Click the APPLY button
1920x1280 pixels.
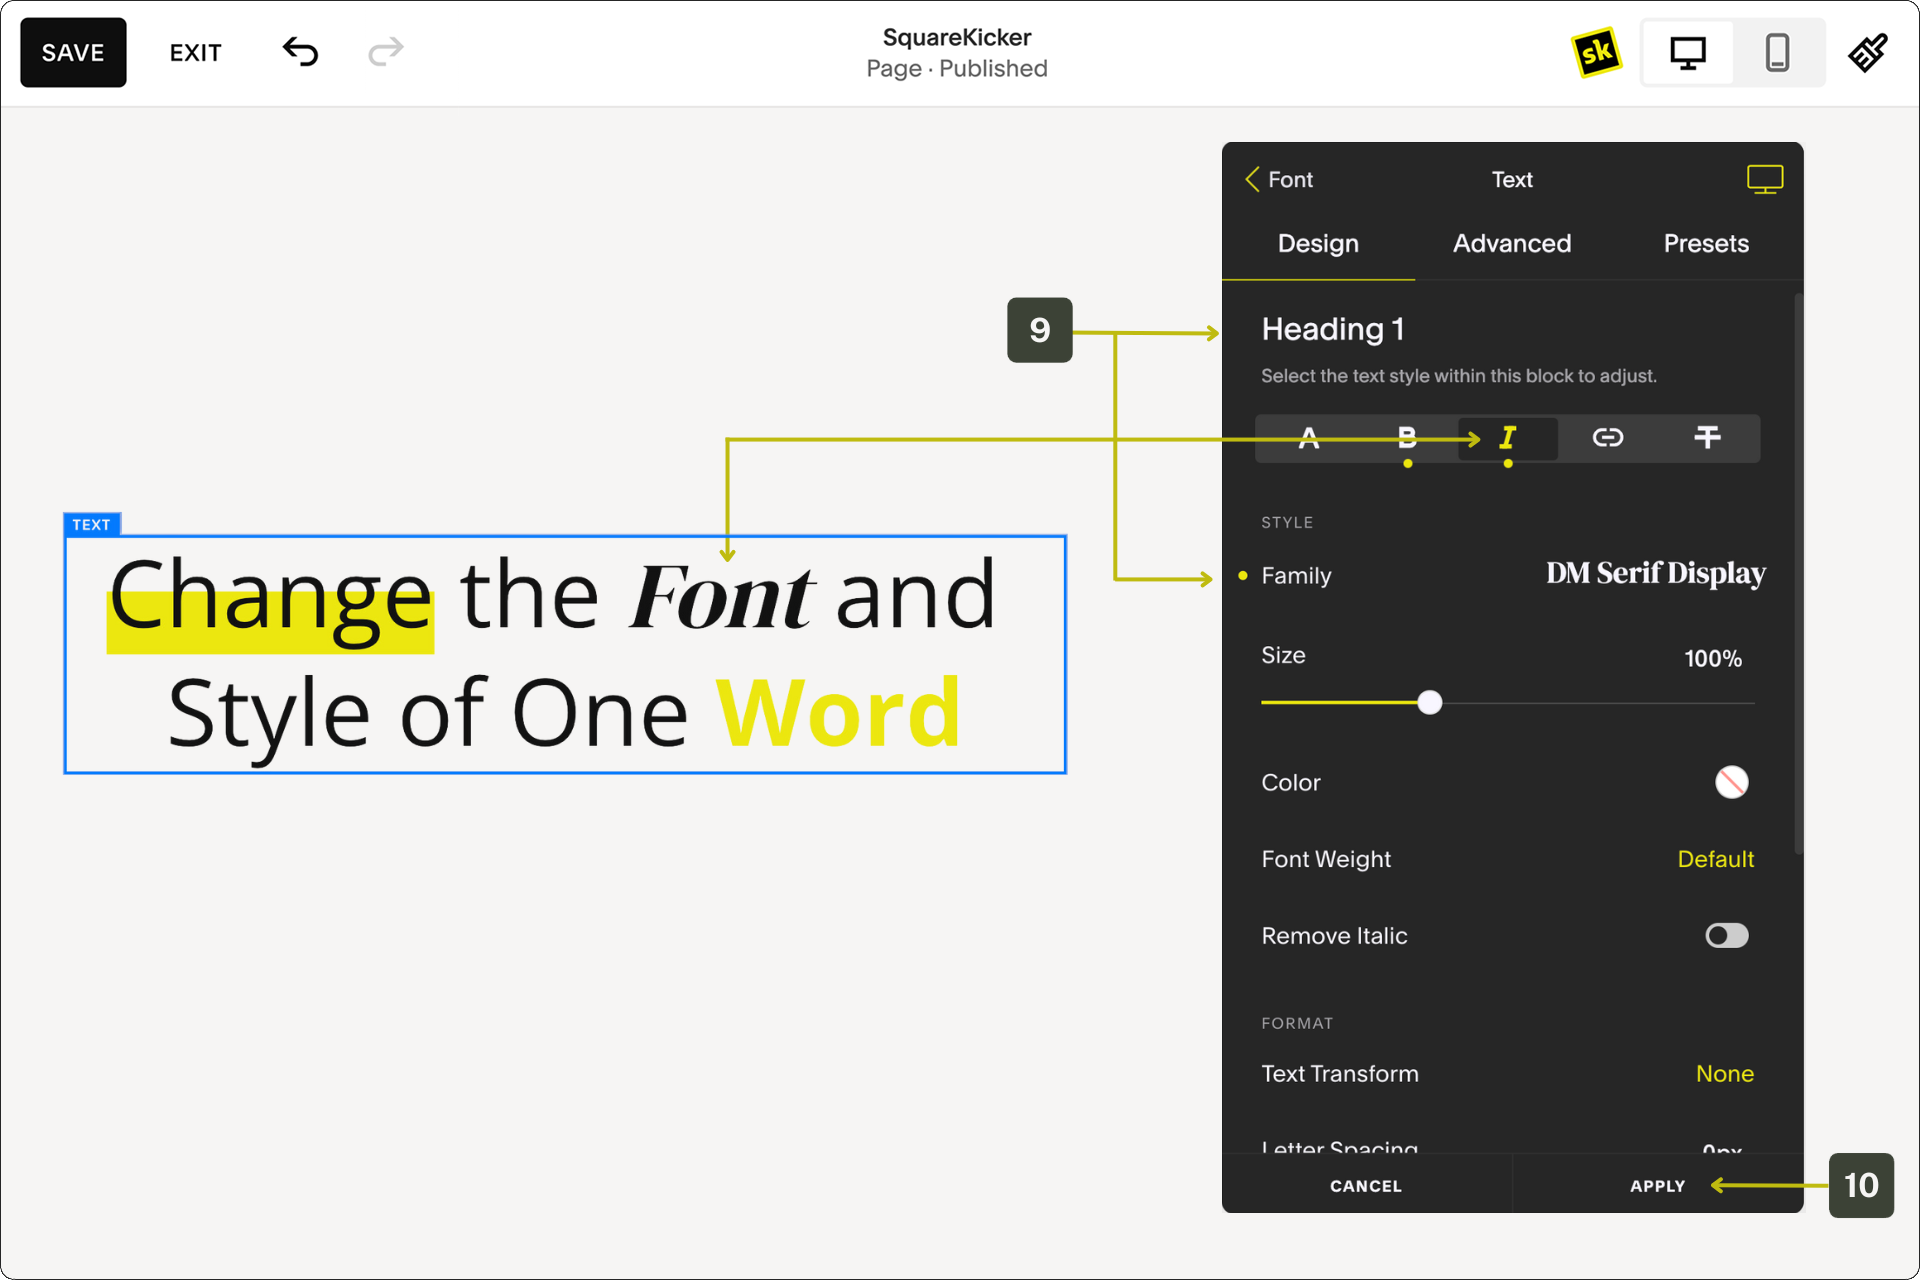coord(1657,1186)
